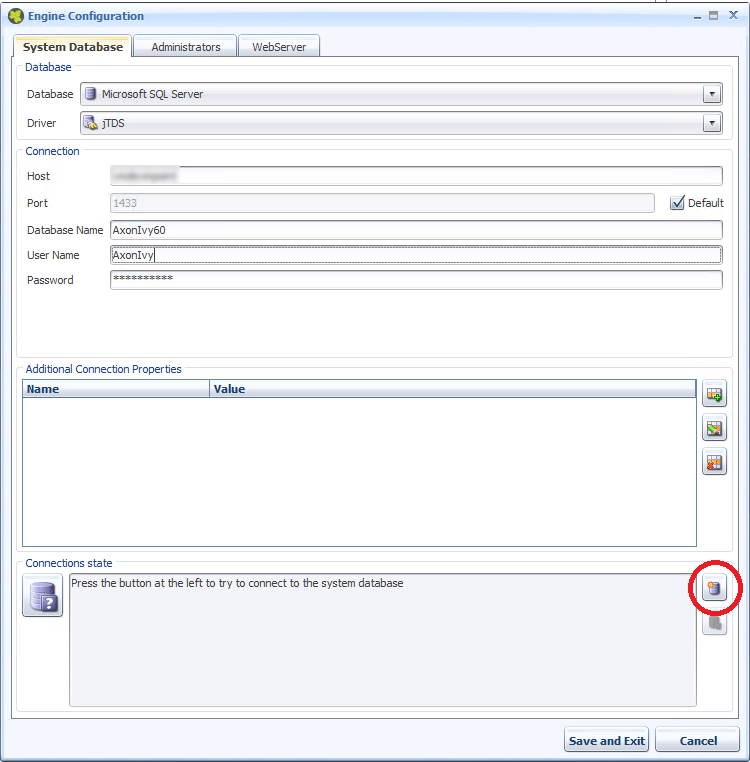Open the WebServer tab
This screenshot has height=762, width=750.
point(278,47)
